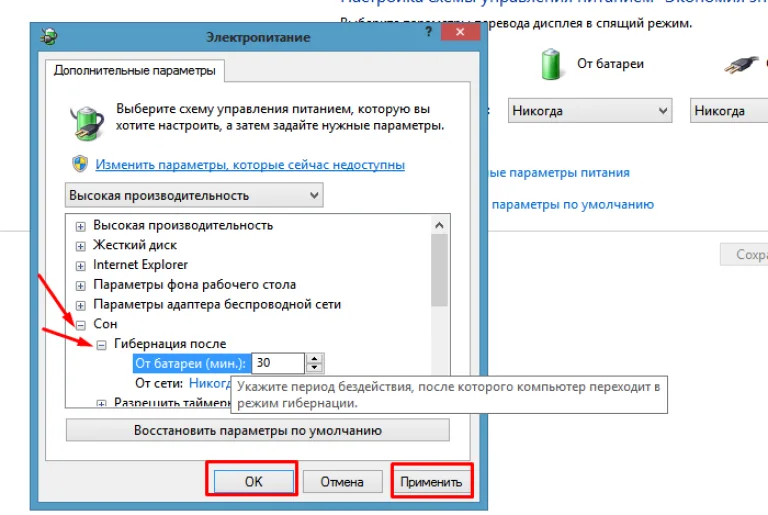Select Параметры адаптера беспроводной сети tree row
The height and width of the screenshot is (515, 768).
[217, 304]
